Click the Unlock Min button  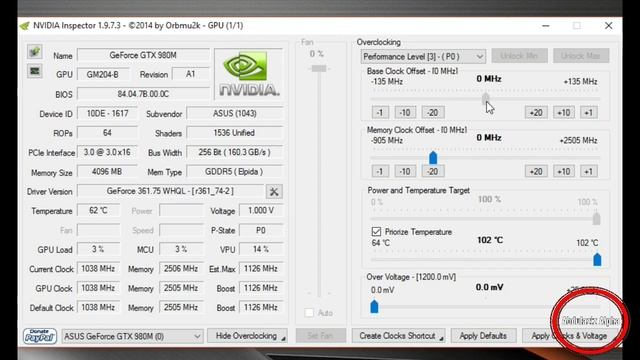(519, 56)
